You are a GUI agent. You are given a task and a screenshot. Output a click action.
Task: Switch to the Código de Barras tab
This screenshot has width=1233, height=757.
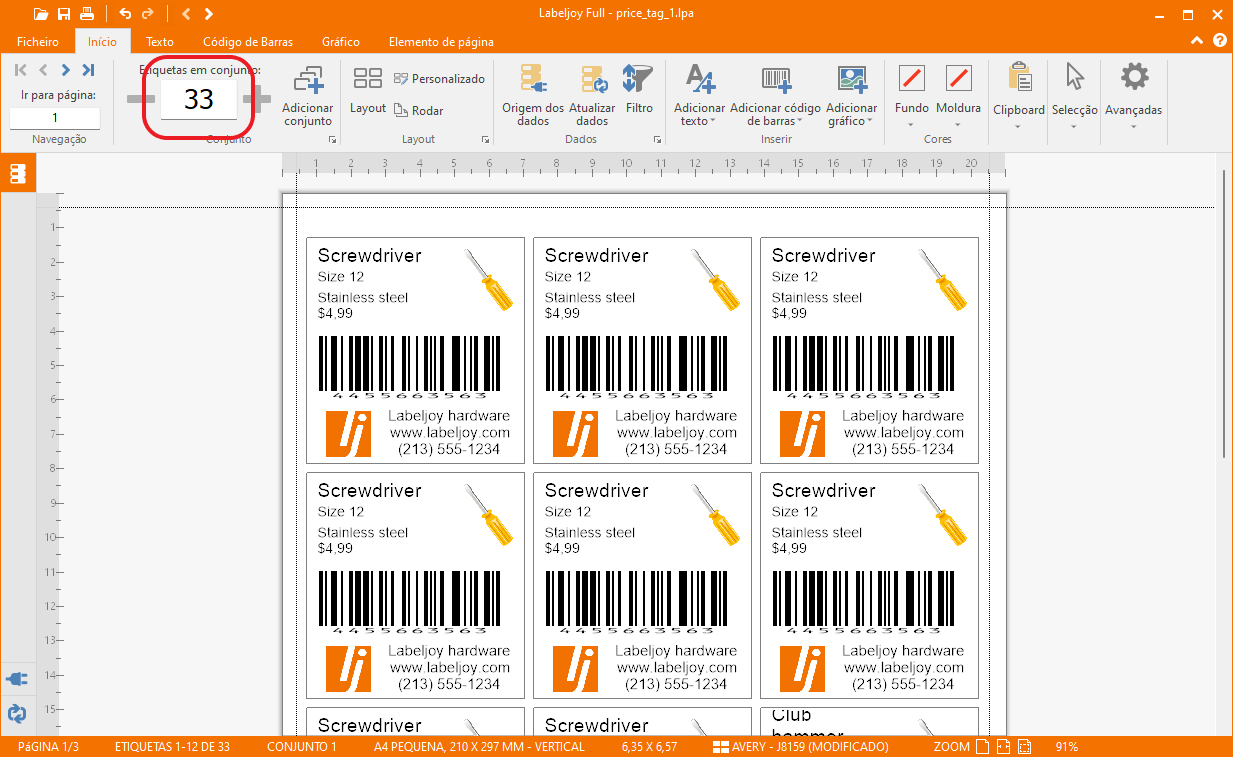[x=248, y=42]
